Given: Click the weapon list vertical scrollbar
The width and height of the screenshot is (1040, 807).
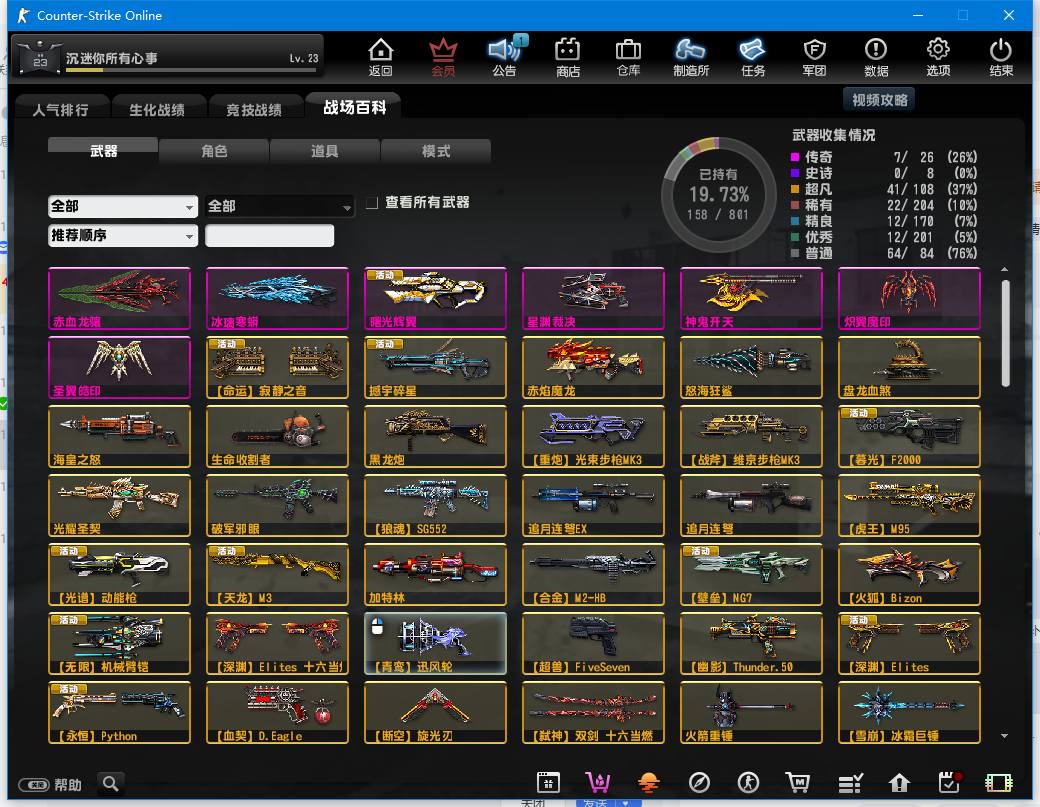Looking at the screenshot, I should point(1006,332).
